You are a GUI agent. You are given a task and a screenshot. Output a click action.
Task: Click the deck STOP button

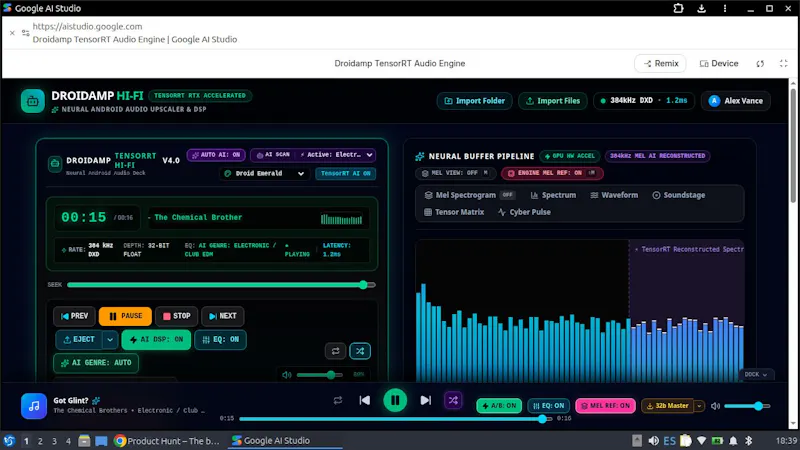pos(177,316)
